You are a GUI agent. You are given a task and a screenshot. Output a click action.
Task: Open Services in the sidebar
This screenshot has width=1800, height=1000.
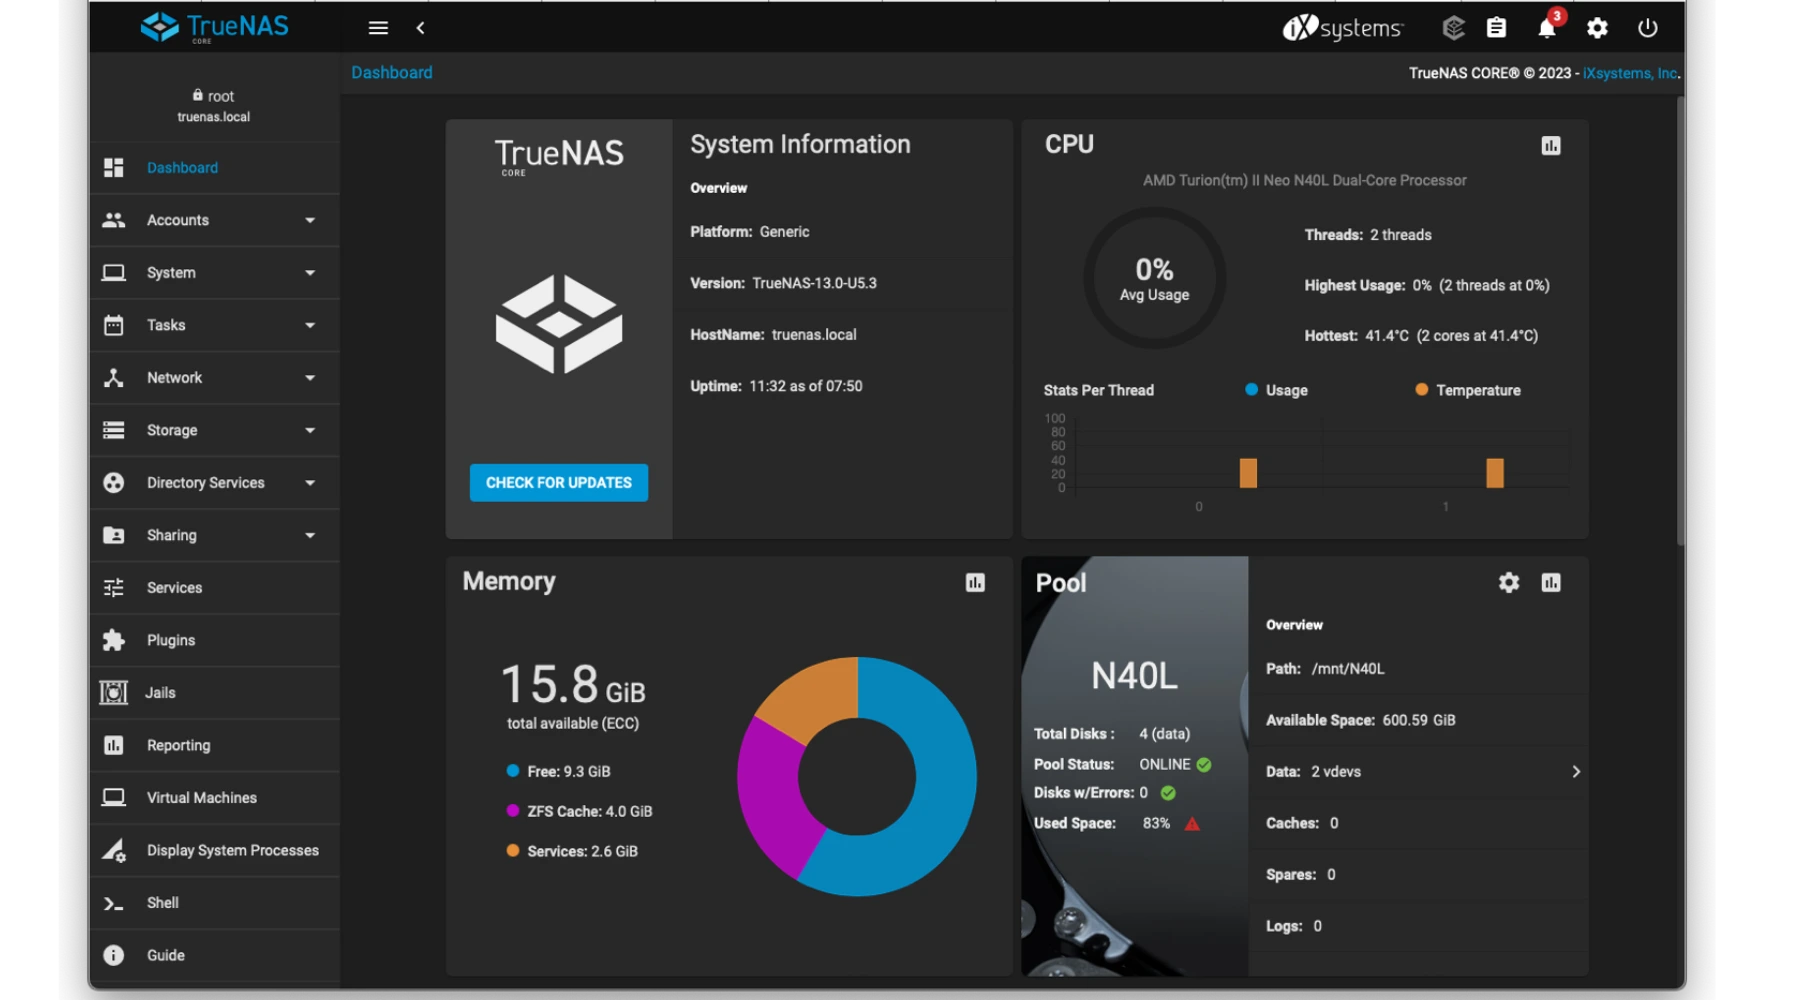coord(214,588)
